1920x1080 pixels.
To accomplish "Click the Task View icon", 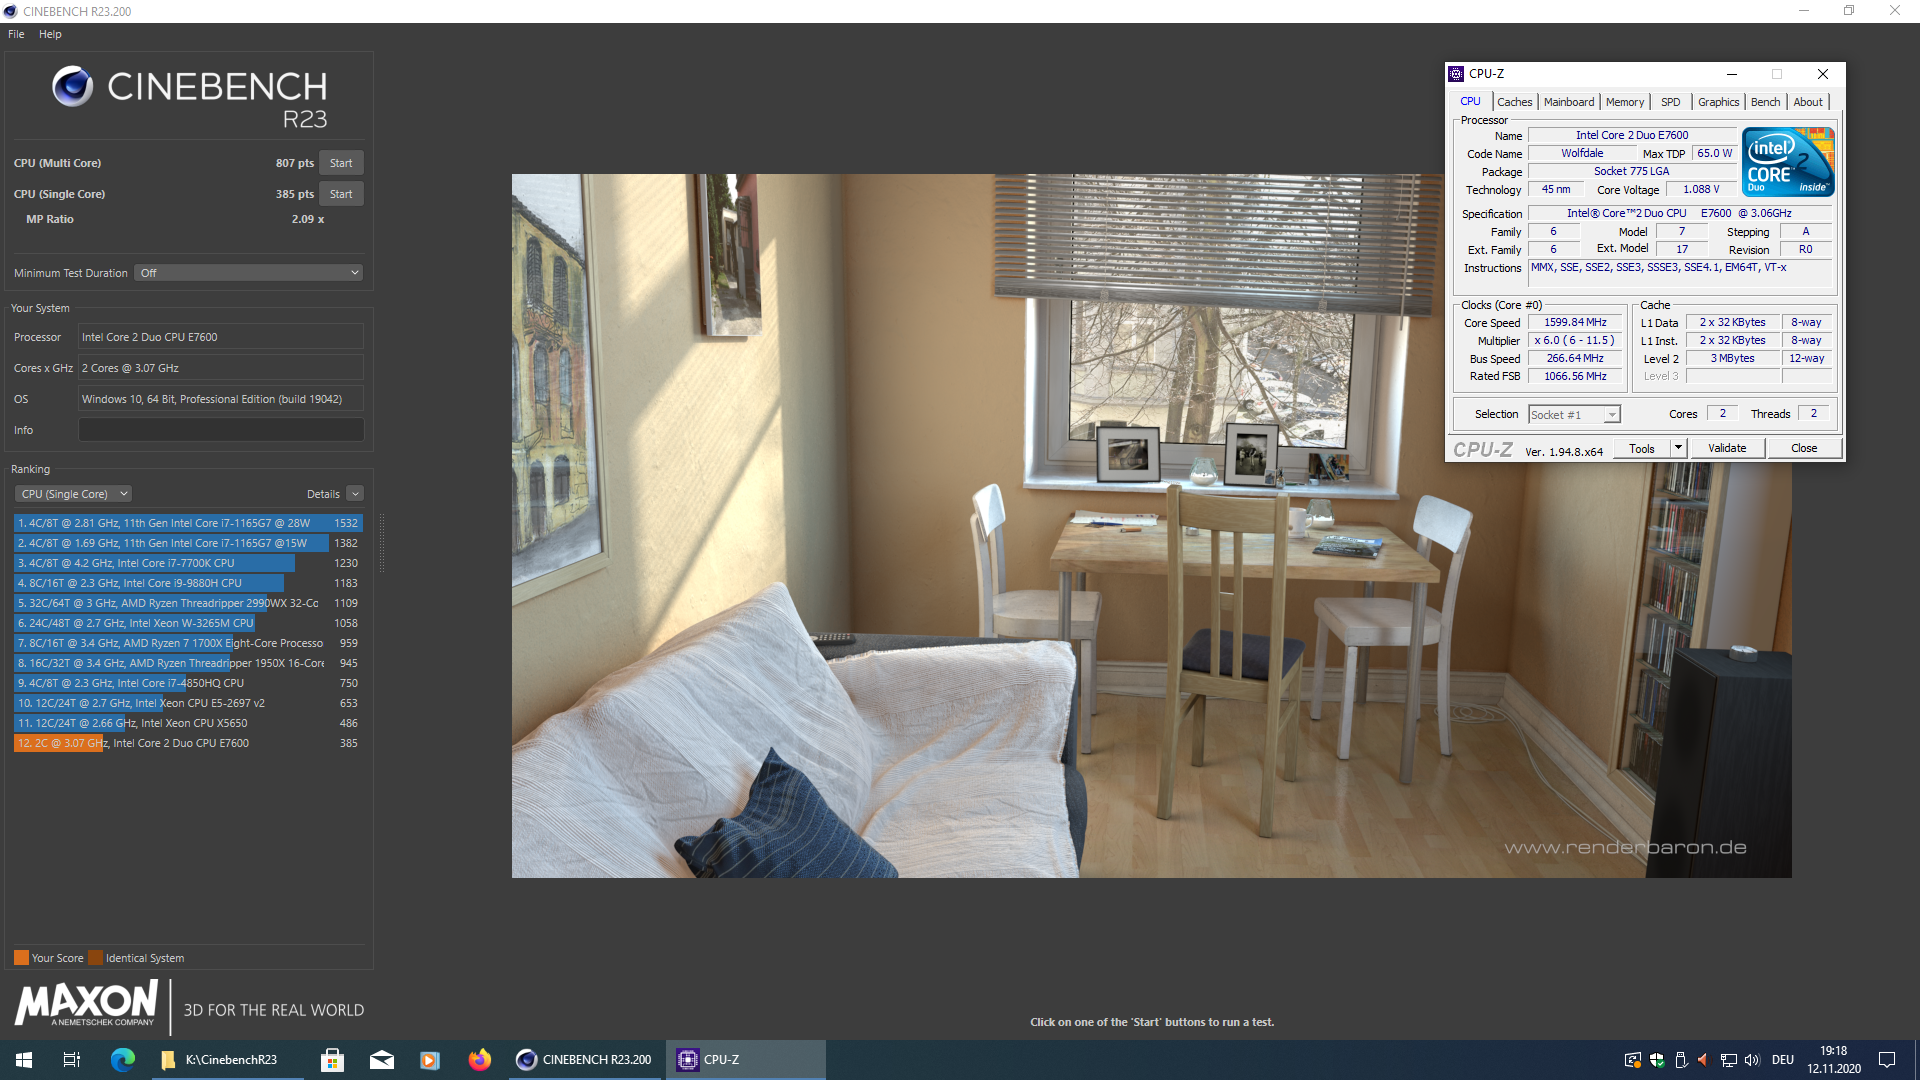I will pos(71,1059).
